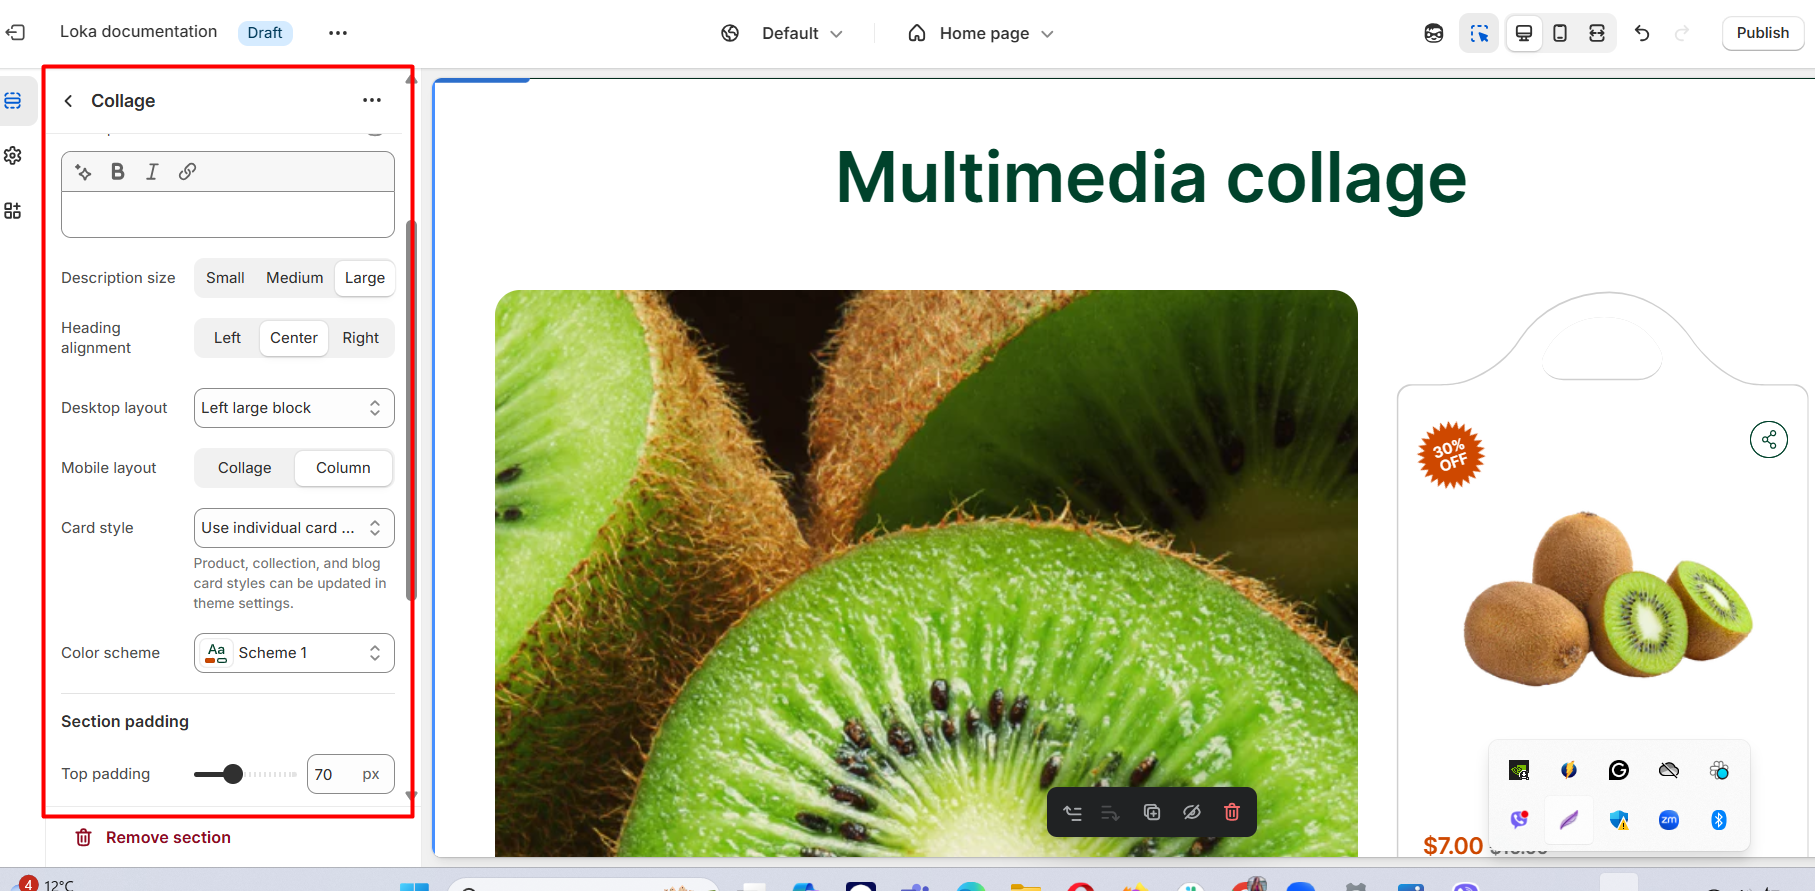1815x891 pixels.
Task: Switch preview to desktop view
Action: [x=1524, y=33]
